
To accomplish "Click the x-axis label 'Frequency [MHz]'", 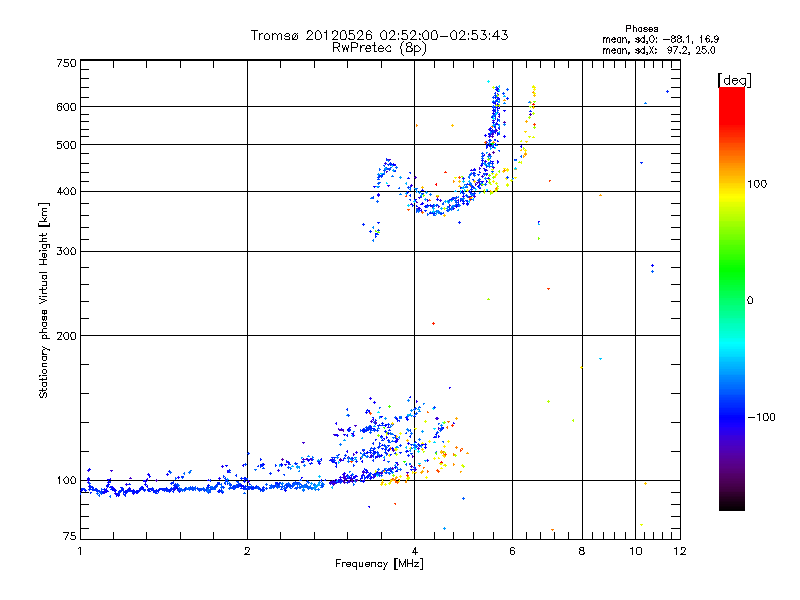I will point(379,563).
